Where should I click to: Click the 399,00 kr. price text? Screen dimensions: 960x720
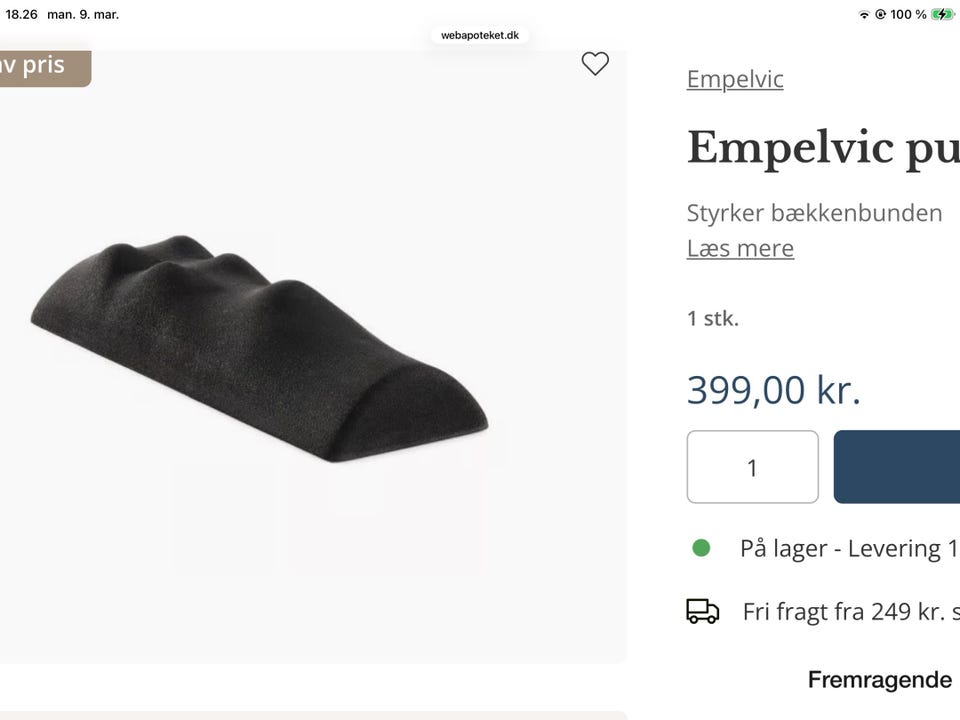point(773,390)
